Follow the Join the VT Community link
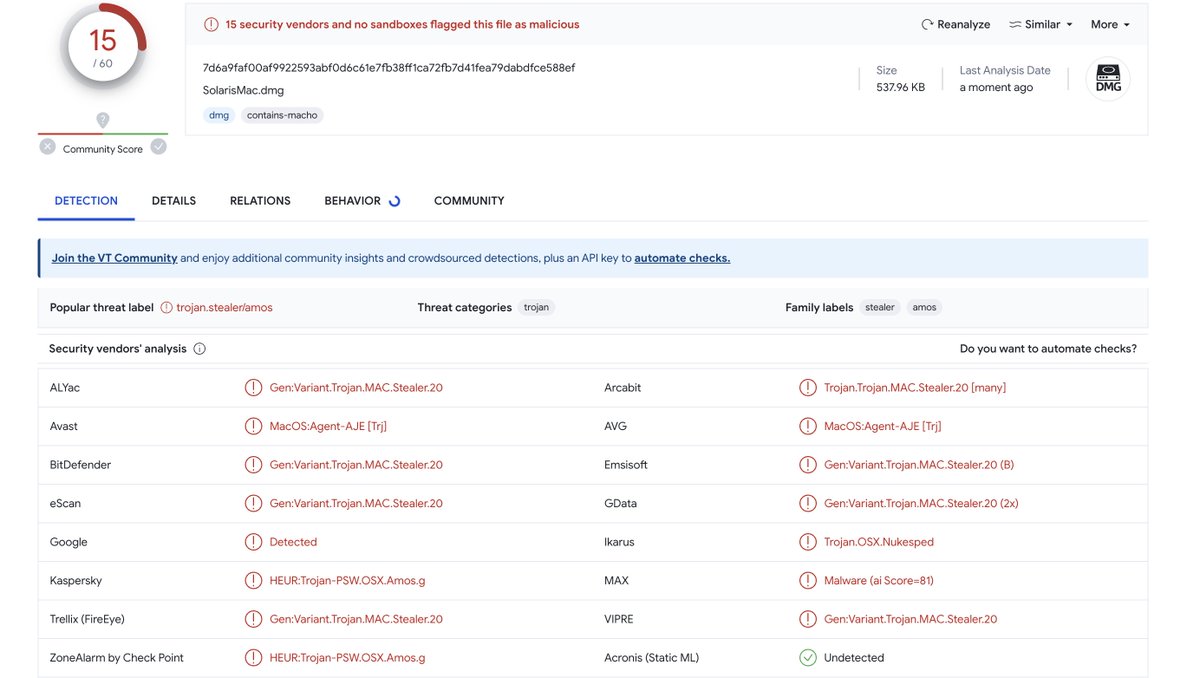1200x678 pixels. 114,258
